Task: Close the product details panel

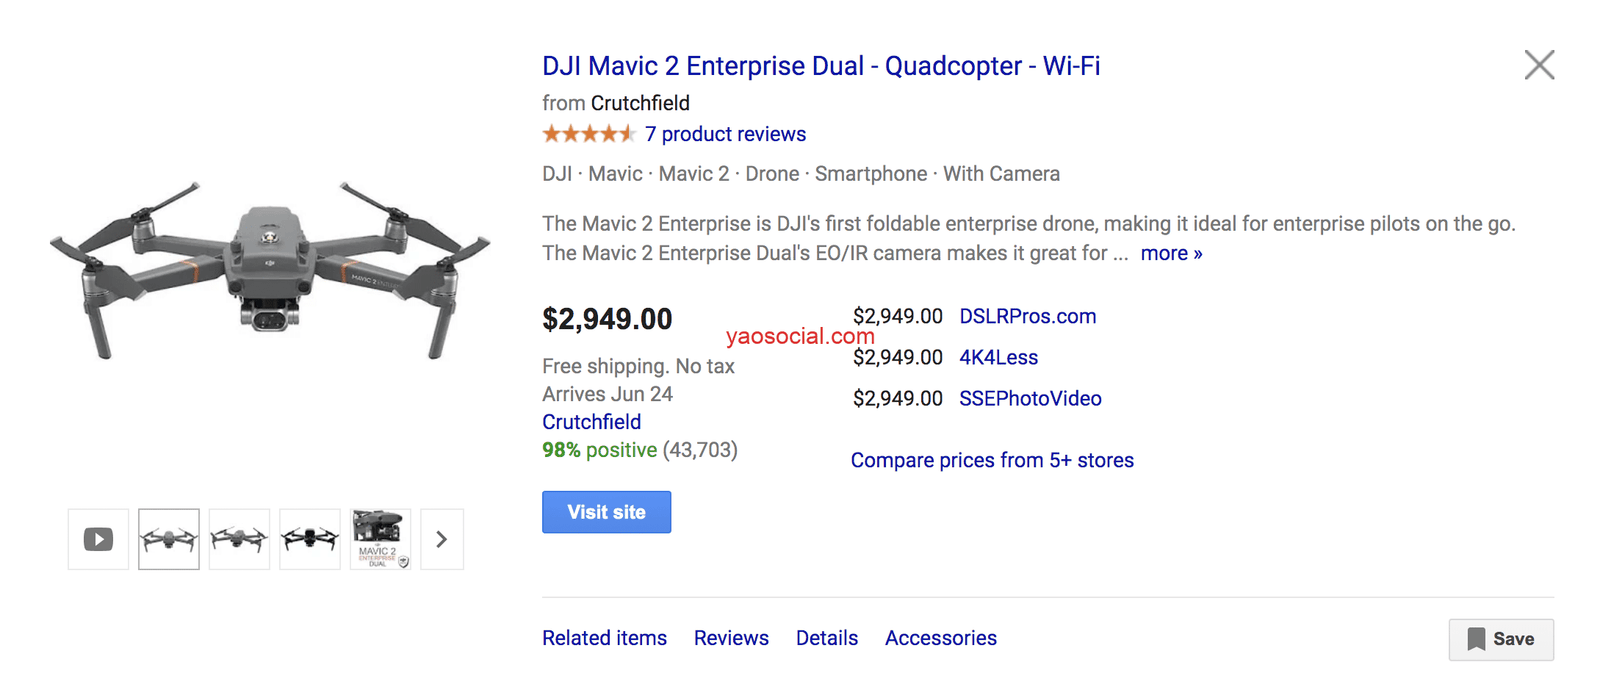Action: coord(1539,65)
